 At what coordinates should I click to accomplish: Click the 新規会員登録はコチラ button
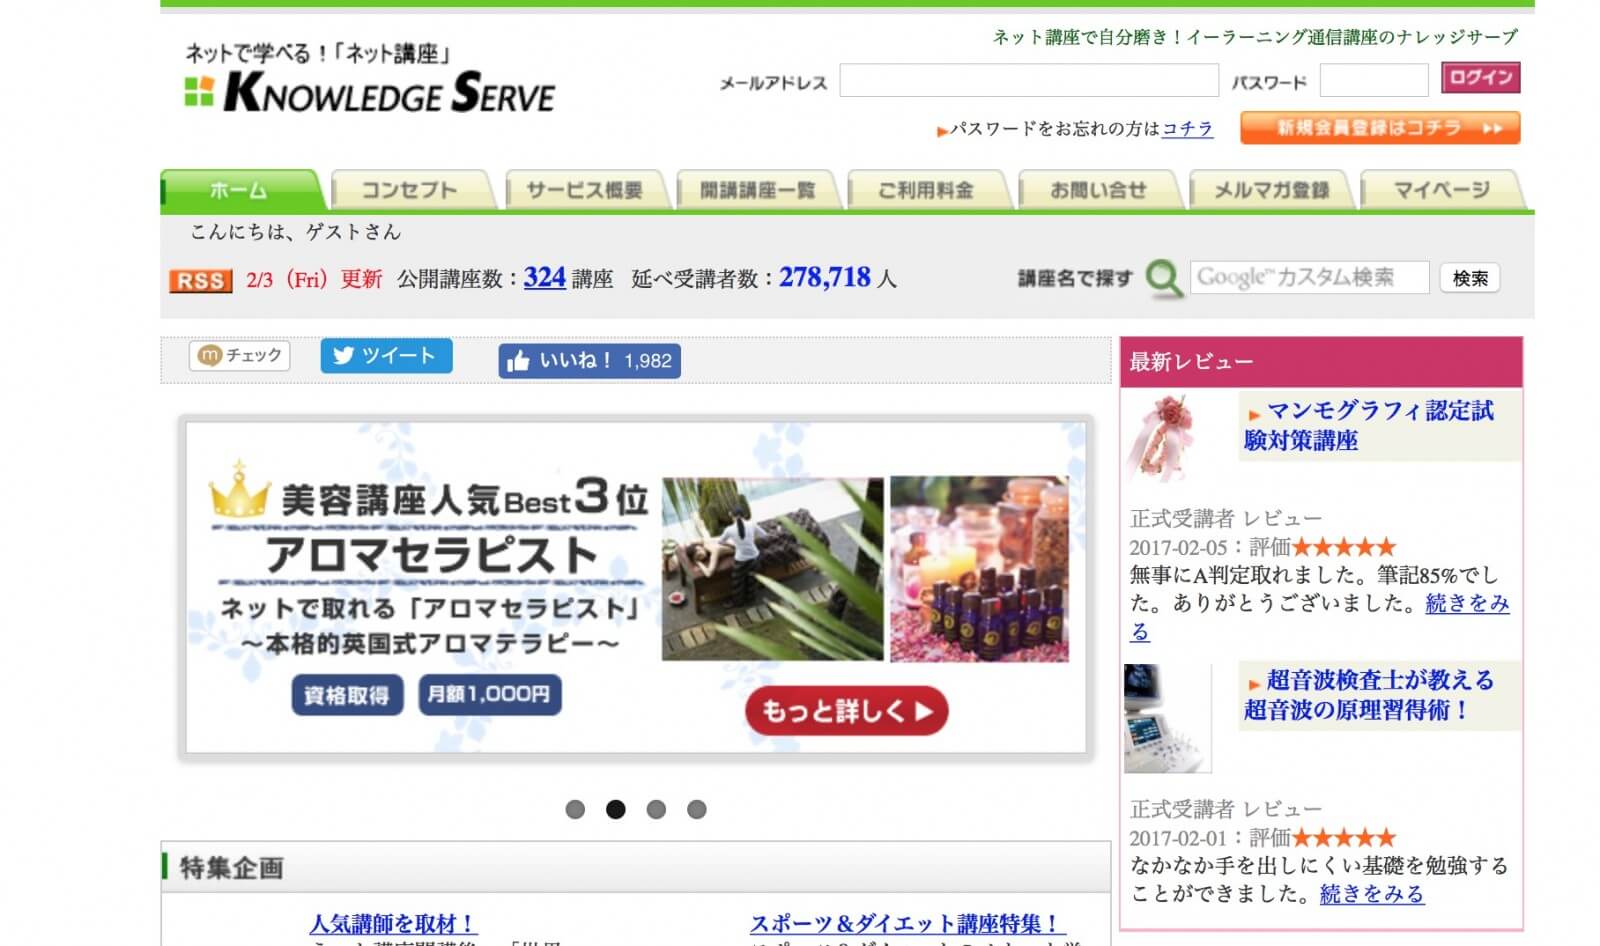[x=1380, y=128]
